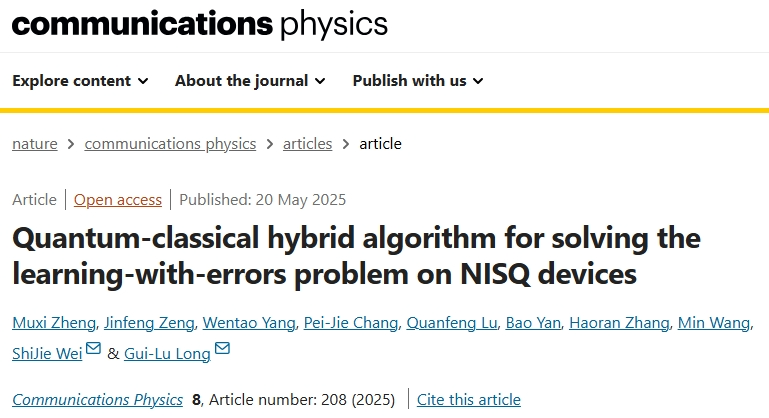Expand the Publish with us menu
Viewport: 769px width, 418px height.
click(x=418, y=81)
